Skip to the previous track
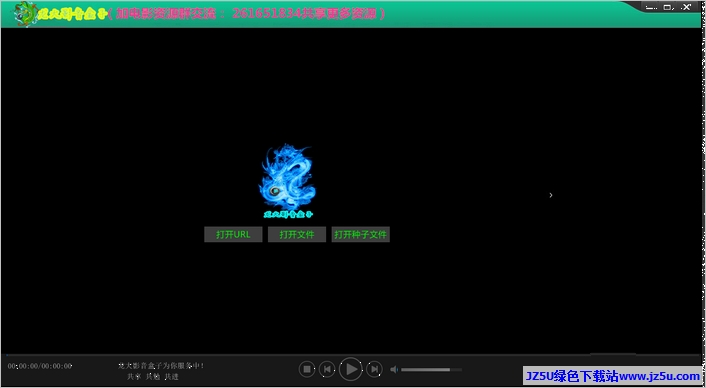The height and width of the screenshot is (388, 706). [x=327, y=369]
